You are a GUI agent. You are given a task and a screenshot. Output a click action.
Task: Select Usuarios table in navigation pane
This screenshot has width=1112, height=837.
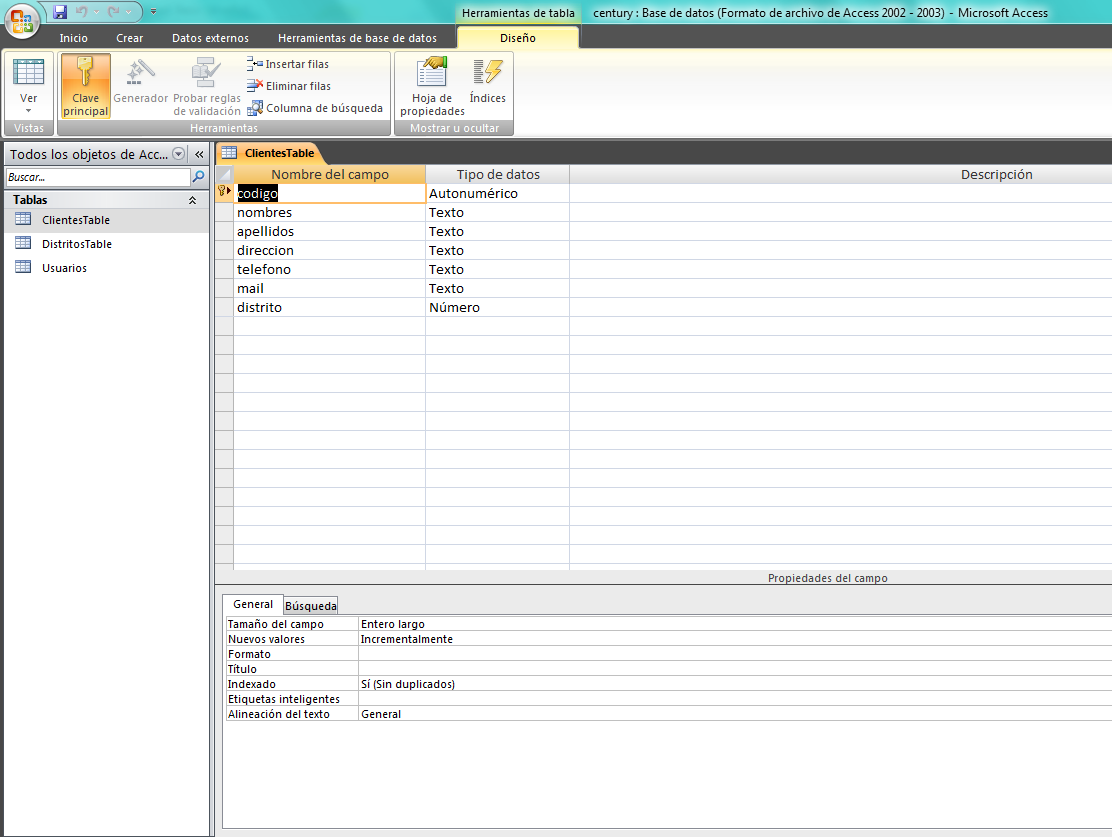coord(106,268)
